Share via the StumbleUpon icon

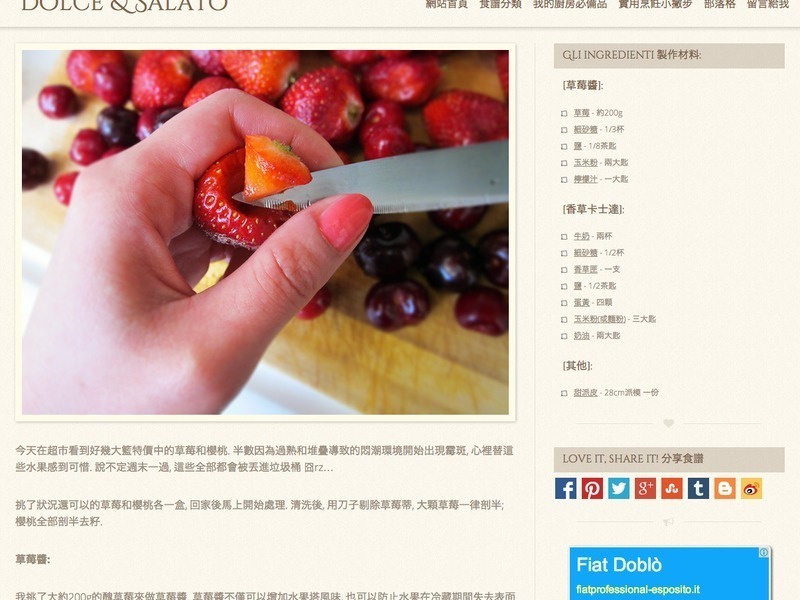point(671,488)
